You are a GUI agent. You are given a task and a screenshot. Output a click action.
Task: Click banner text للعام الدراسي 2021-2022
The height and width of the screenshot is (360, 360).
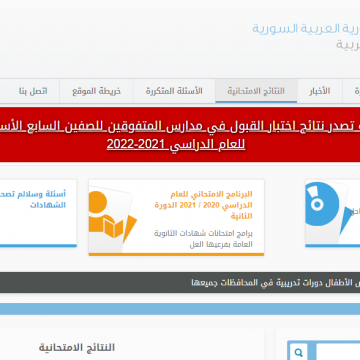(x=176, y=144)
